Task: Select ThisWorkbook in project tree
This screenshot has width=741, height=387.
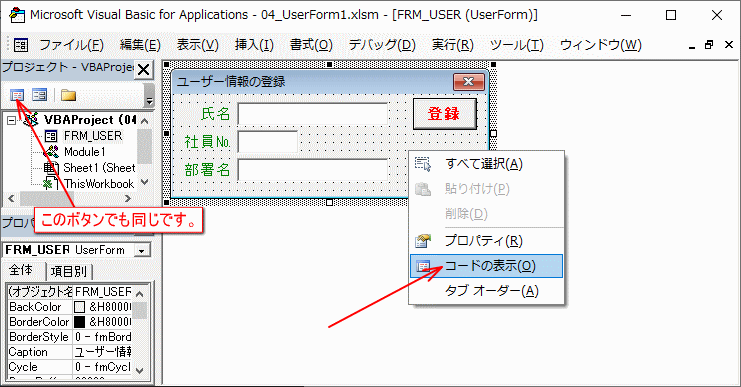Action: coord(99,184)
